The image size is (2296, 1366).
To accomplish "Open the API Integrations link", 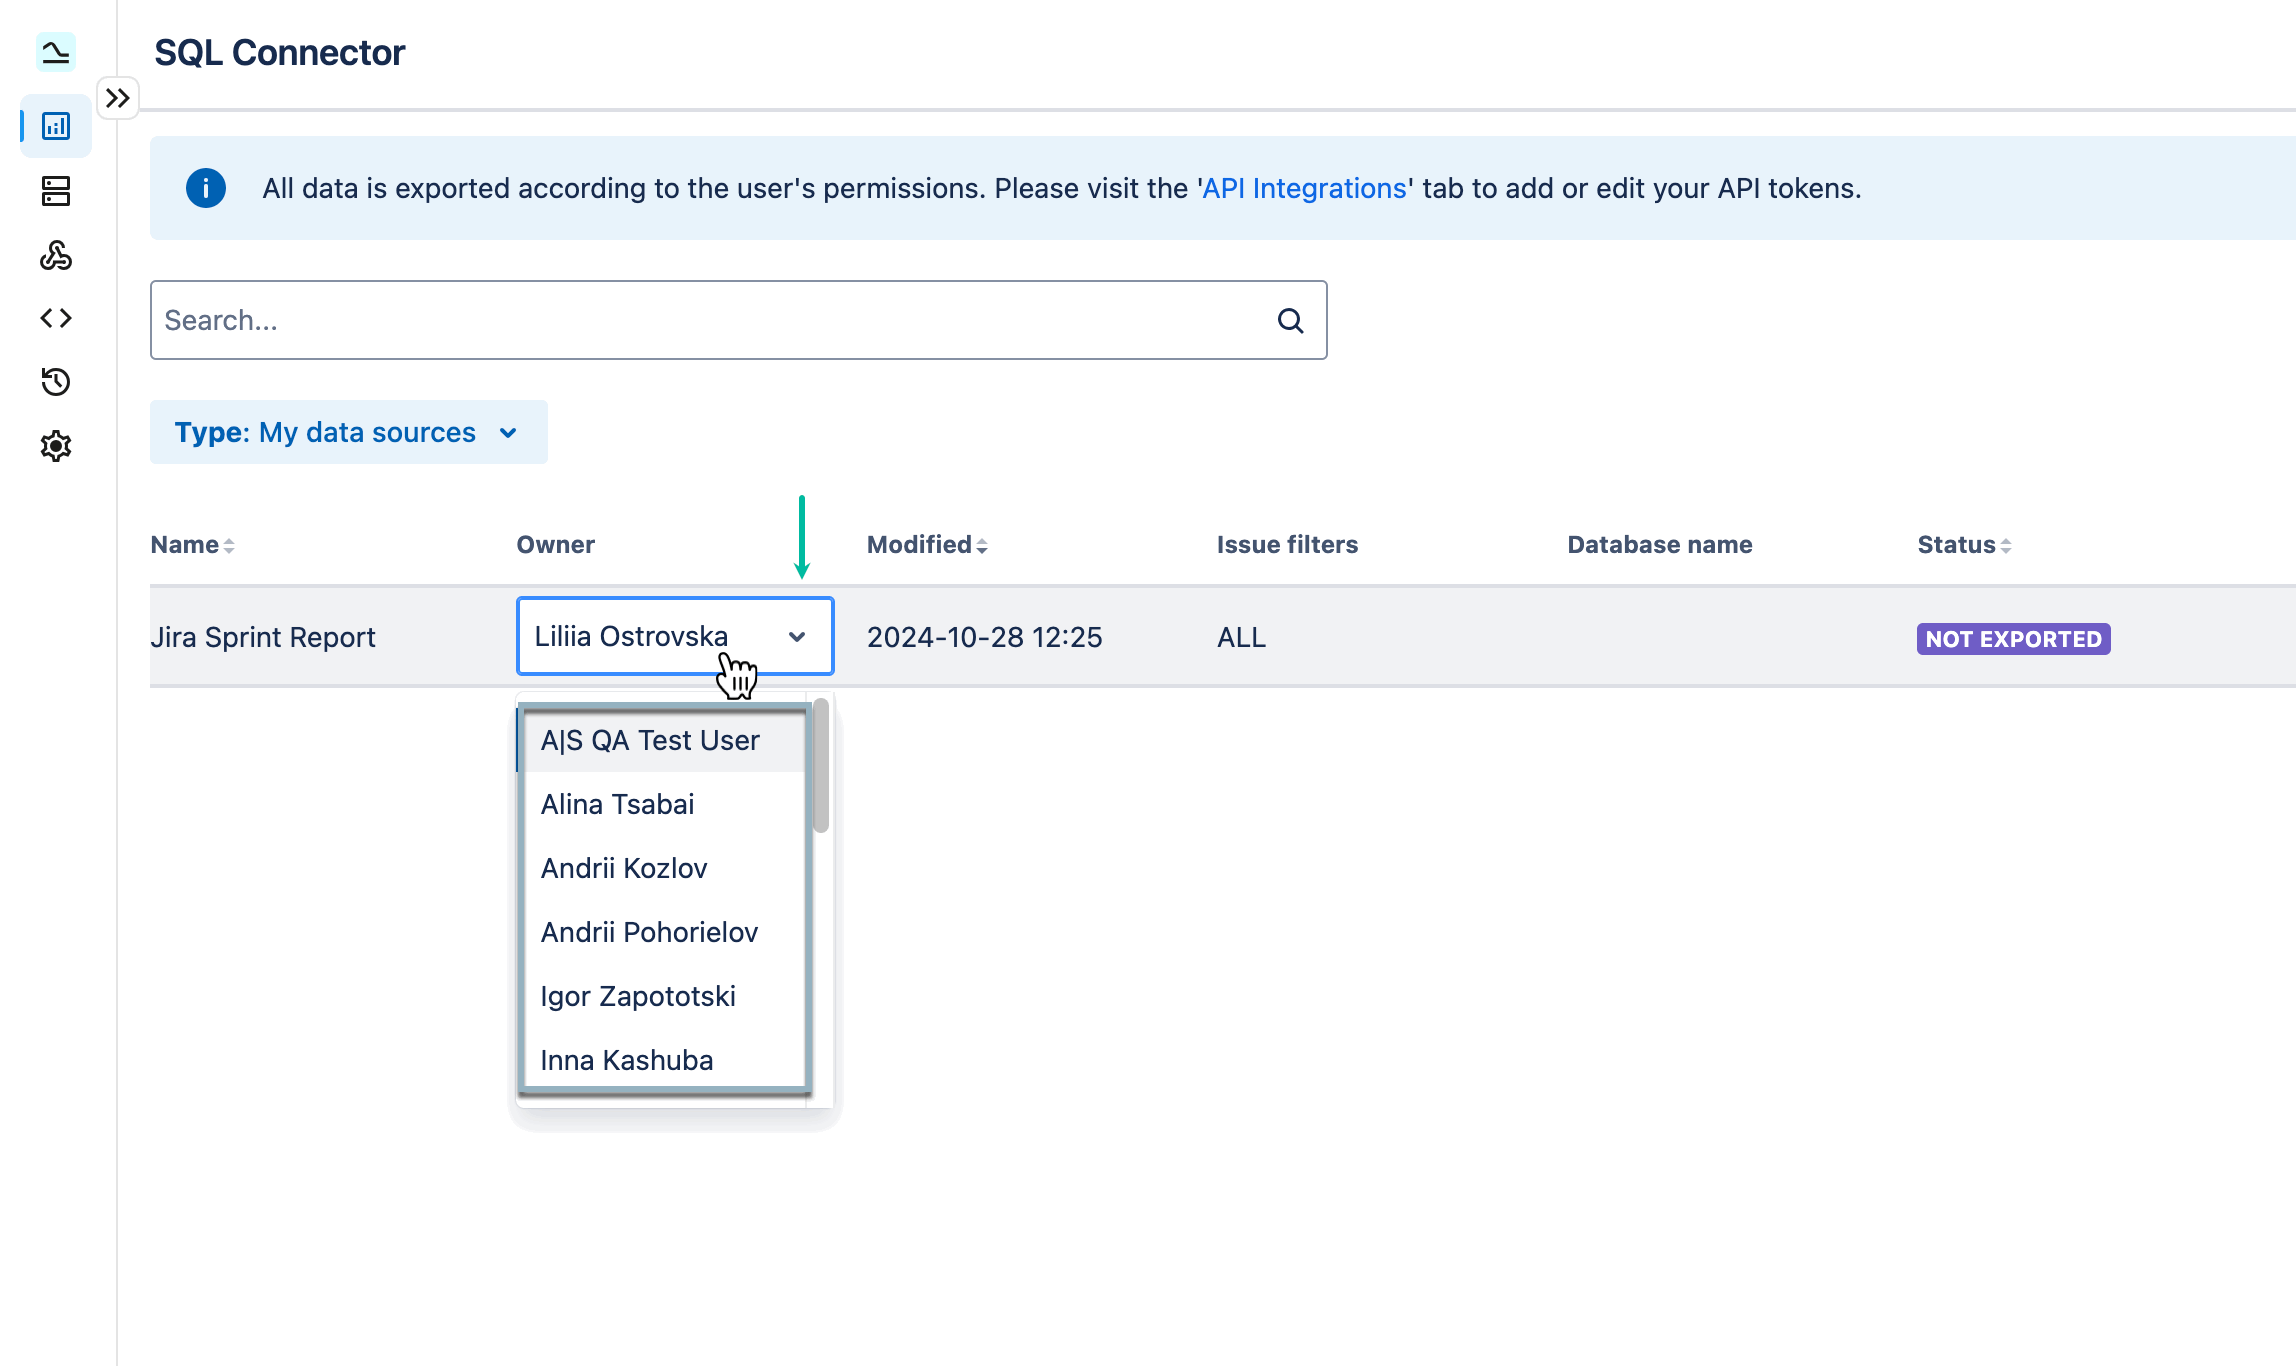I will tap(1302, 188).
